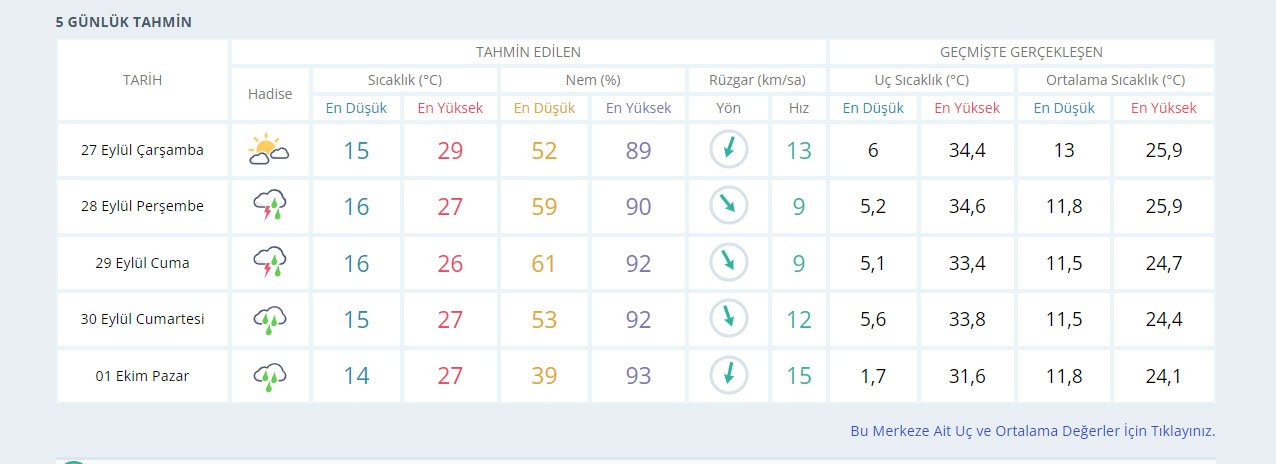Select the 01 Ekim Pazar date cell

coord(142,376)
